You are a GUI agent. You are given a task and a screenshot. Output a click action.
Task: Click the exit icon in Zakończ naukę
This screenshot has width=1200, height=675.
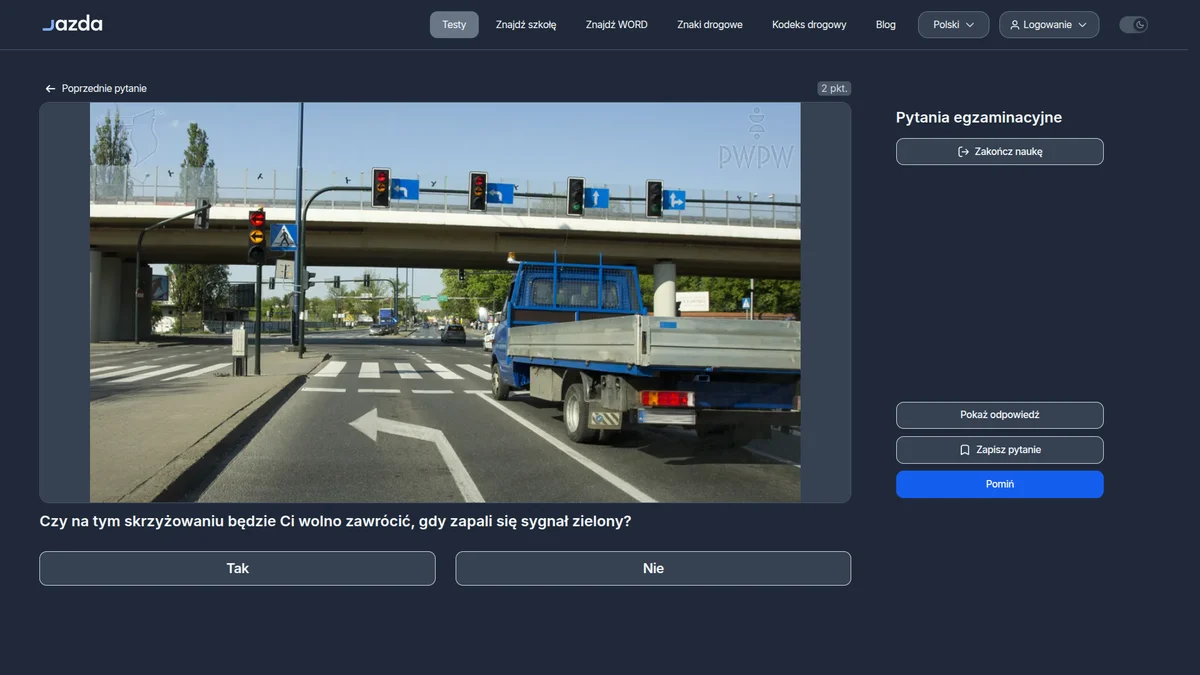tap(963, 152)
